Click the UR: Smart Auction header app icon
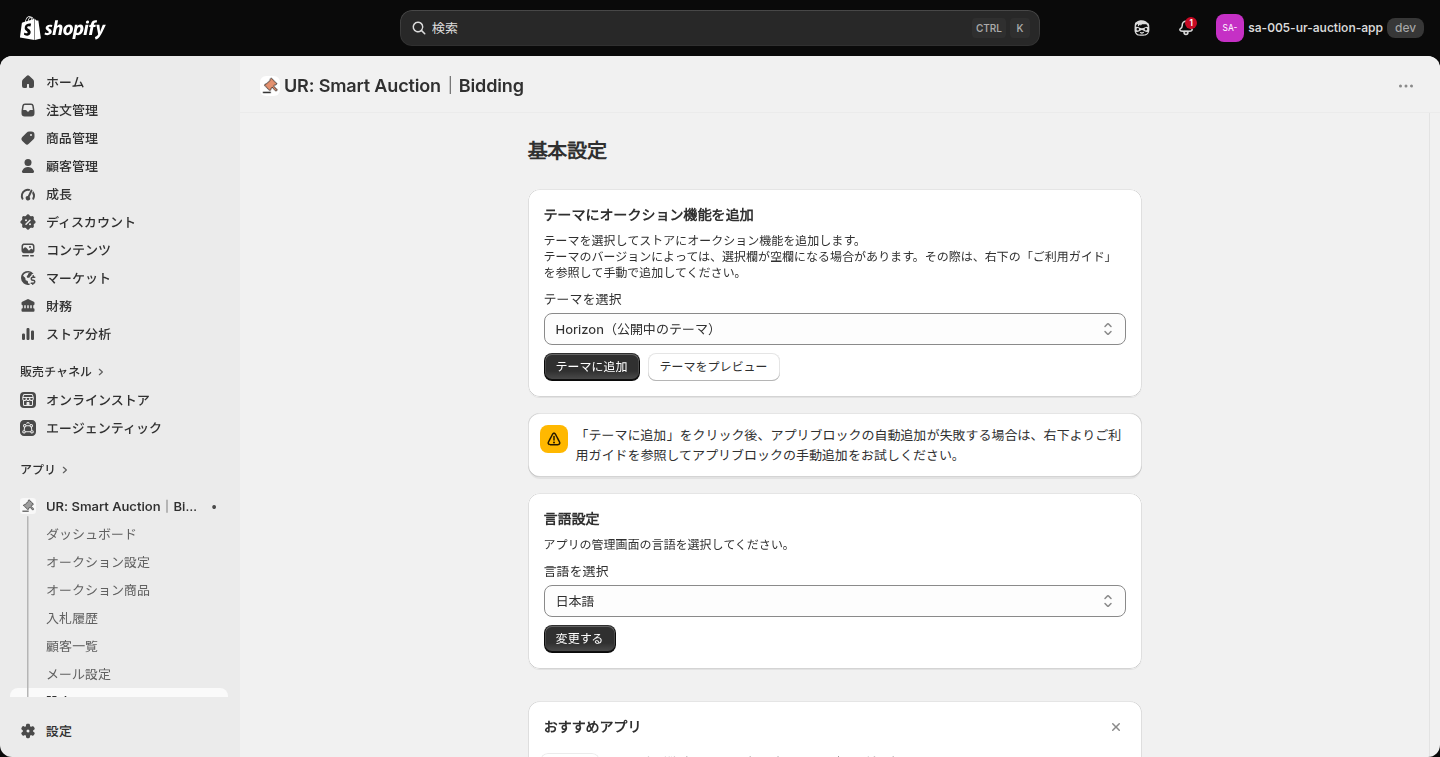Viewport: 1440px width, 757px height. pyautogui.click(x=269, y=86)
